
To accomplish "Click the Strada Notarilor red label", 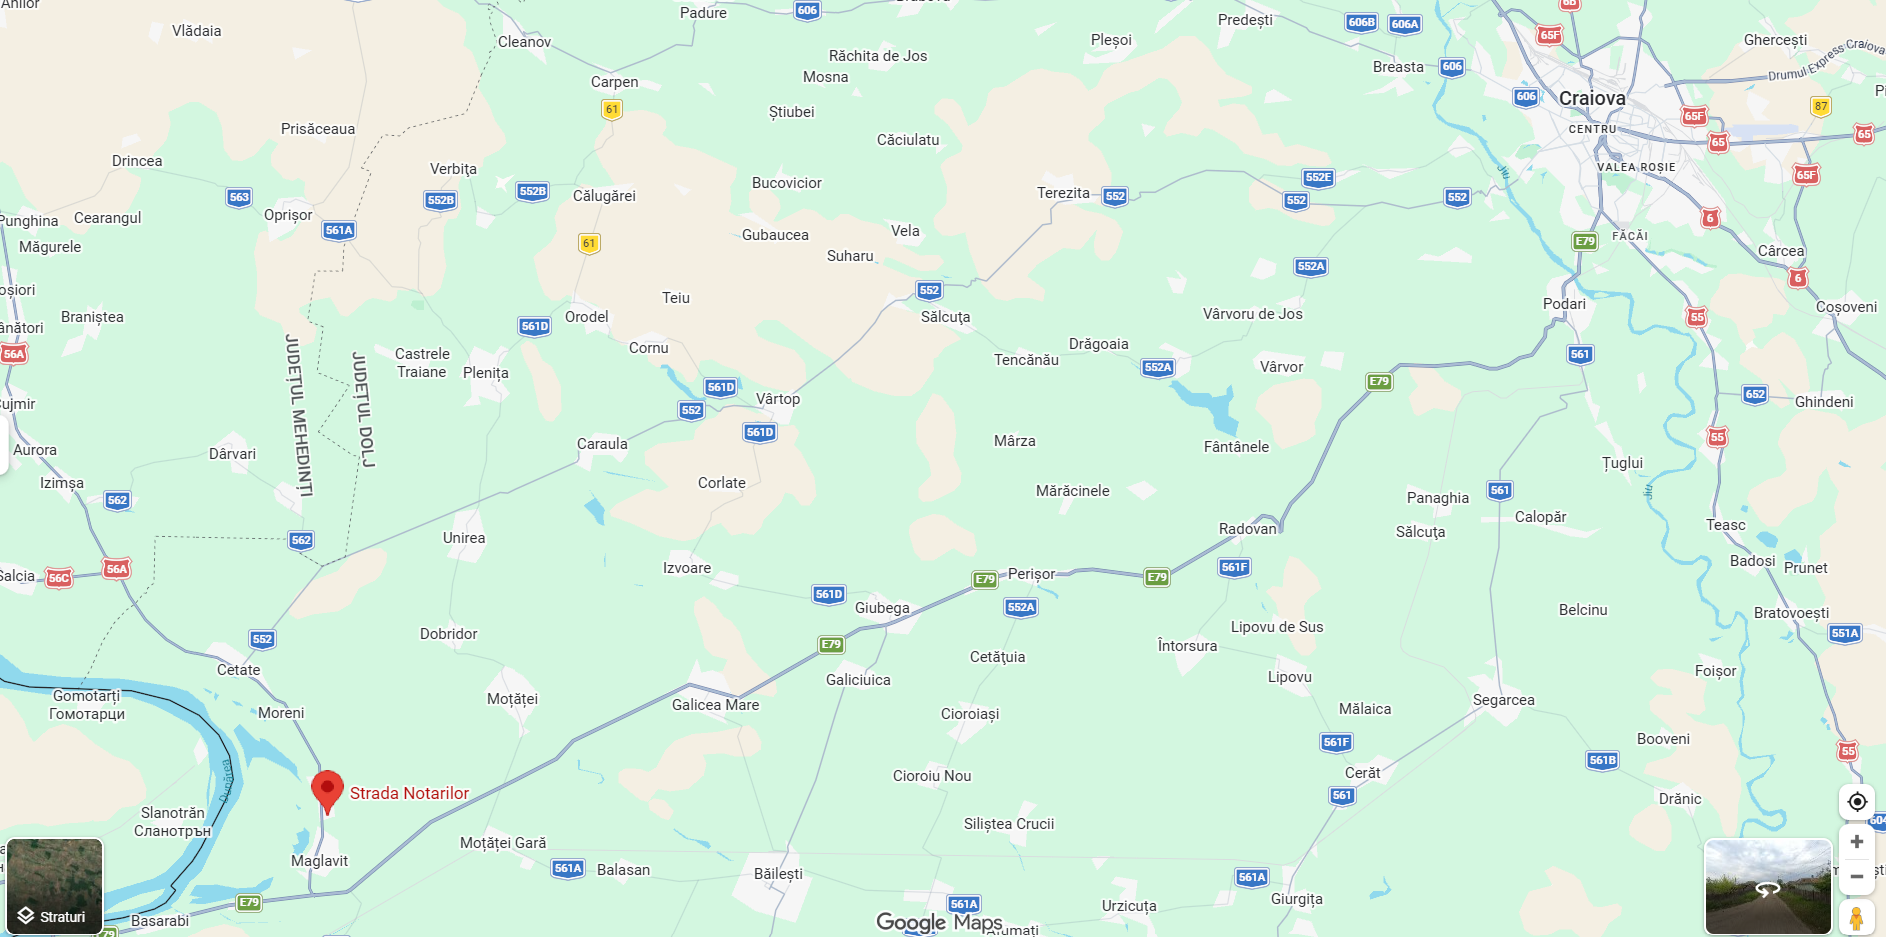I will click(409, 793).
